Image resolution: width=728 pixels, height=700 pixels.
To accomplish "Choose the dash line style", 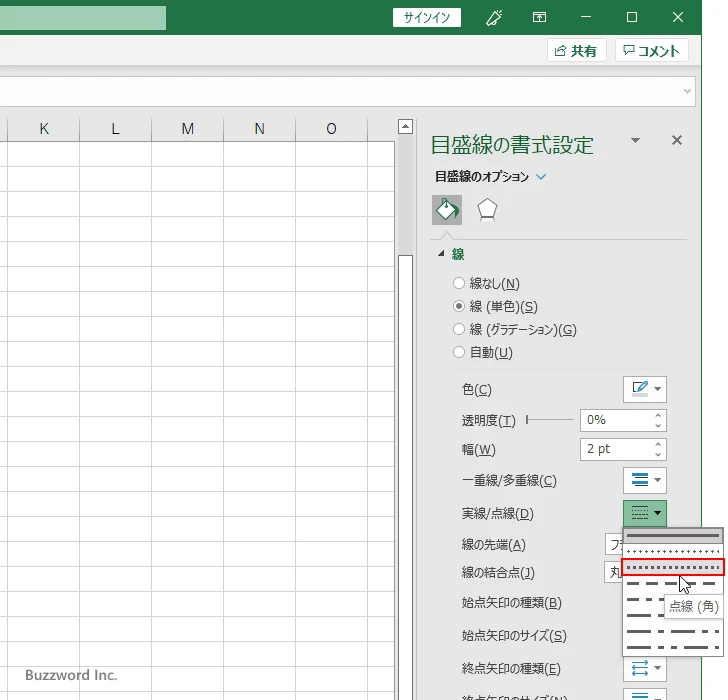I will click(673, 583).
